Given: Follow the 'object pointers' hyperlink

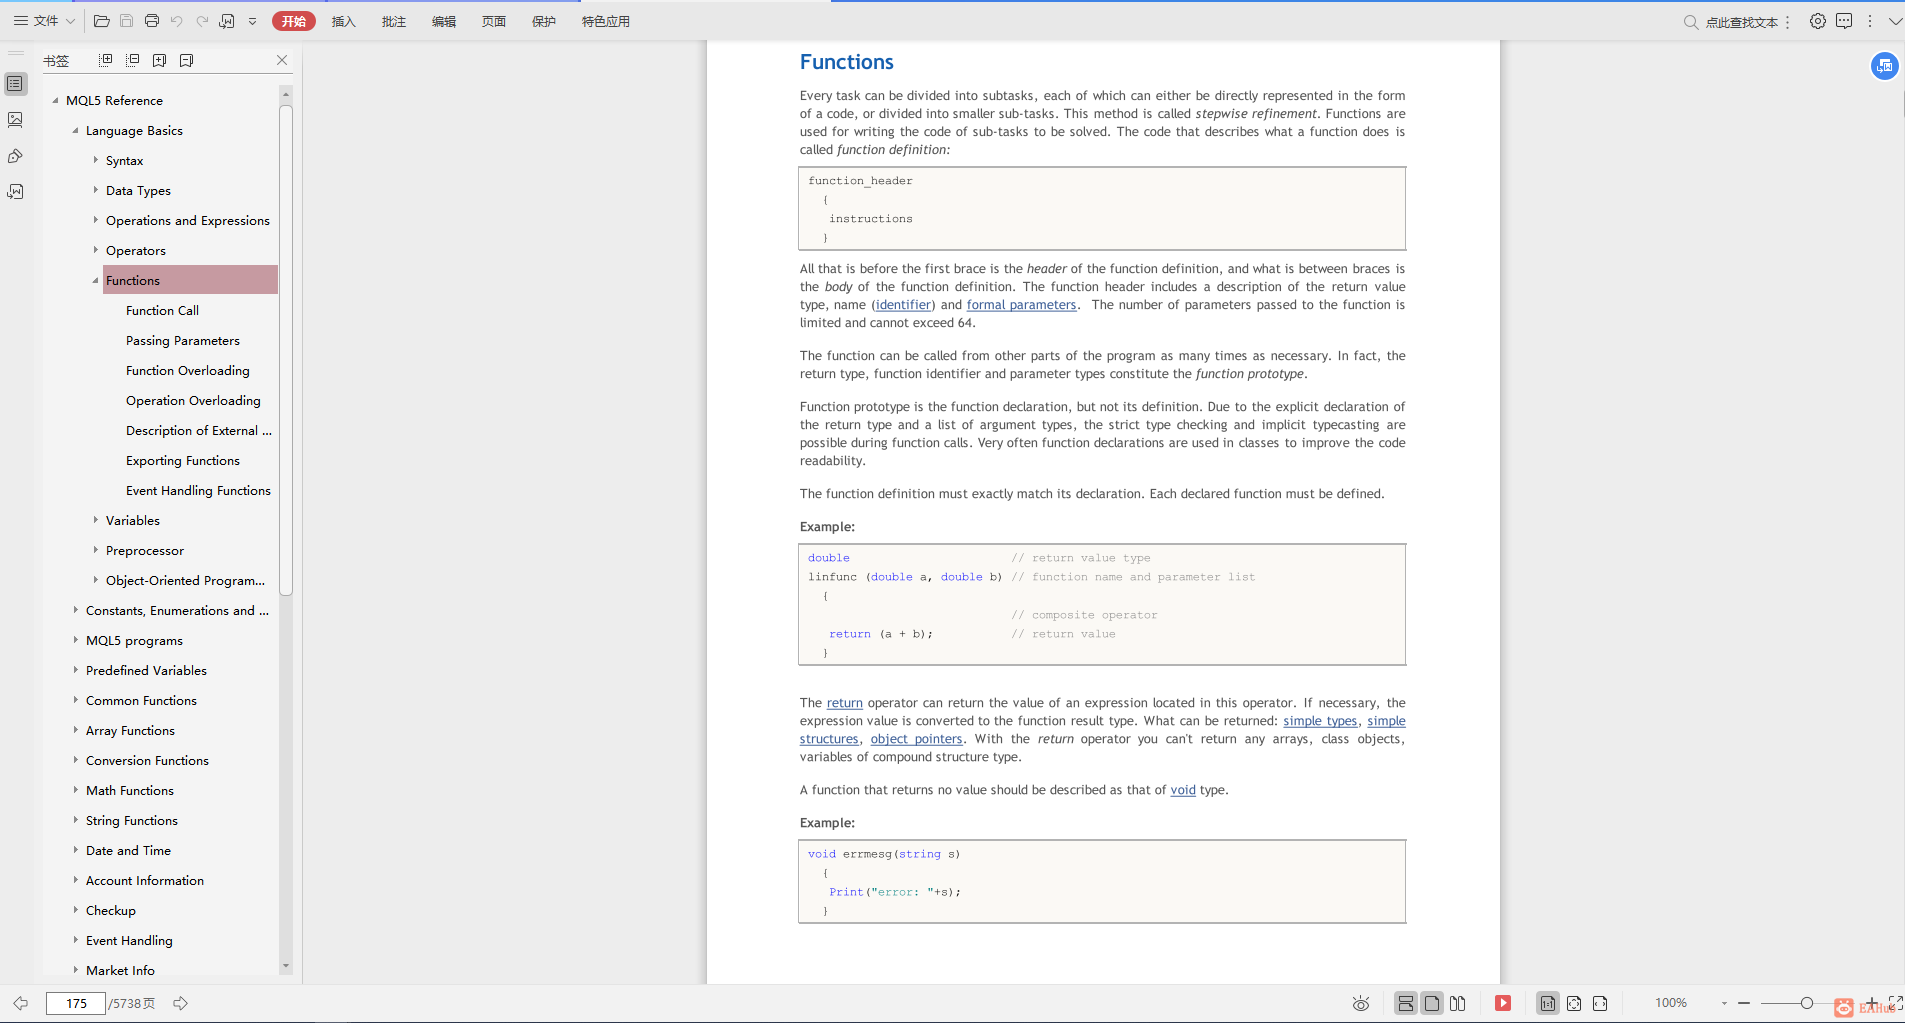Looking at the screenshot, I should pos(916,739).
